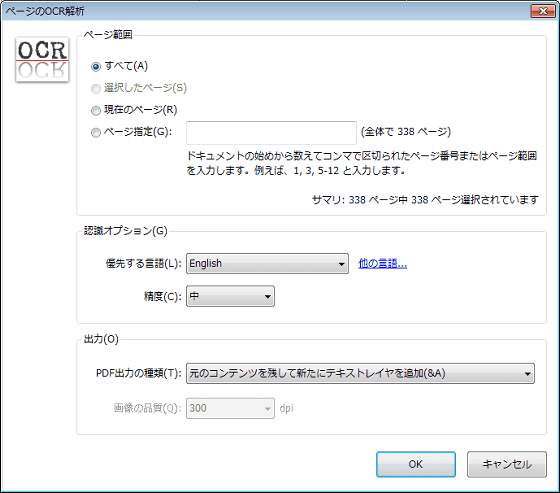
Task: Click the サマリ: 338 ページ中 summary text
Action: click(x=425, y=200)
